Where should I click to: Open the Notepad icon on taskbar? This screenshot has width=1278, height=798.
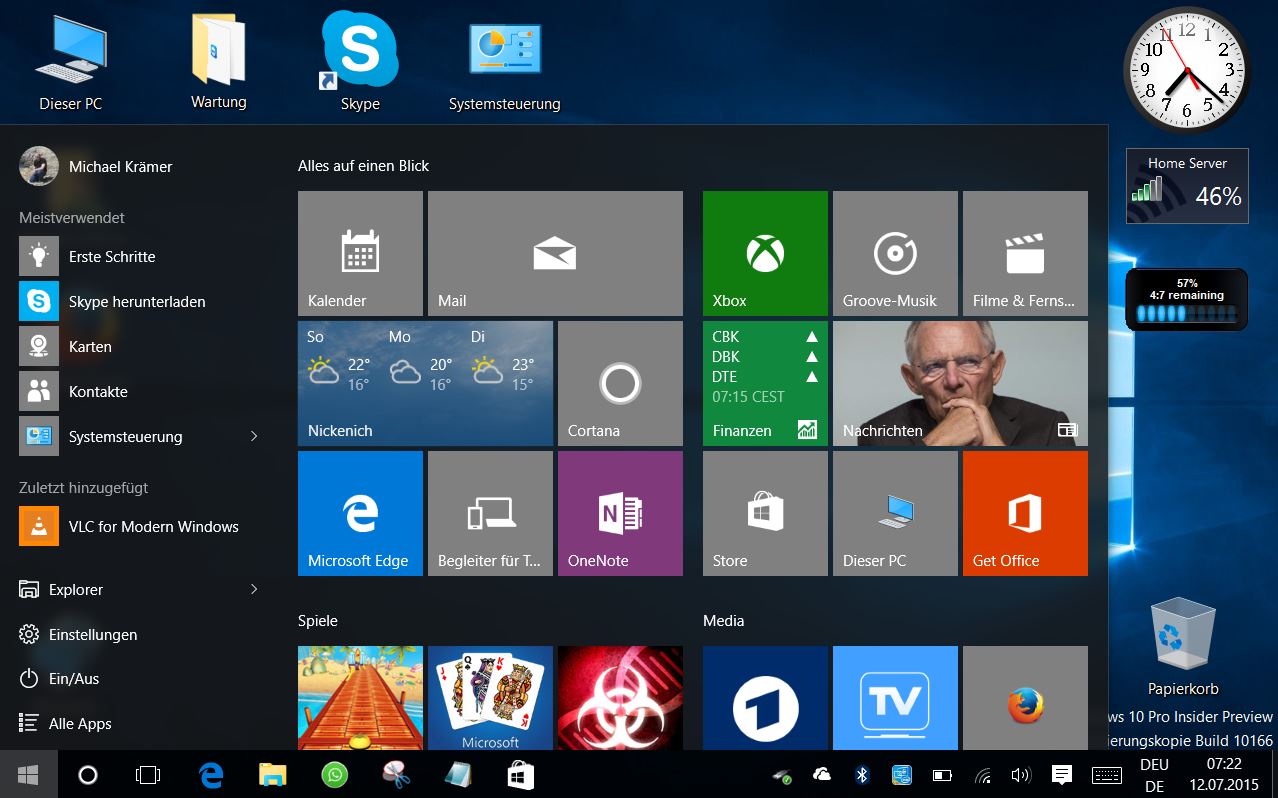(459, 774)
